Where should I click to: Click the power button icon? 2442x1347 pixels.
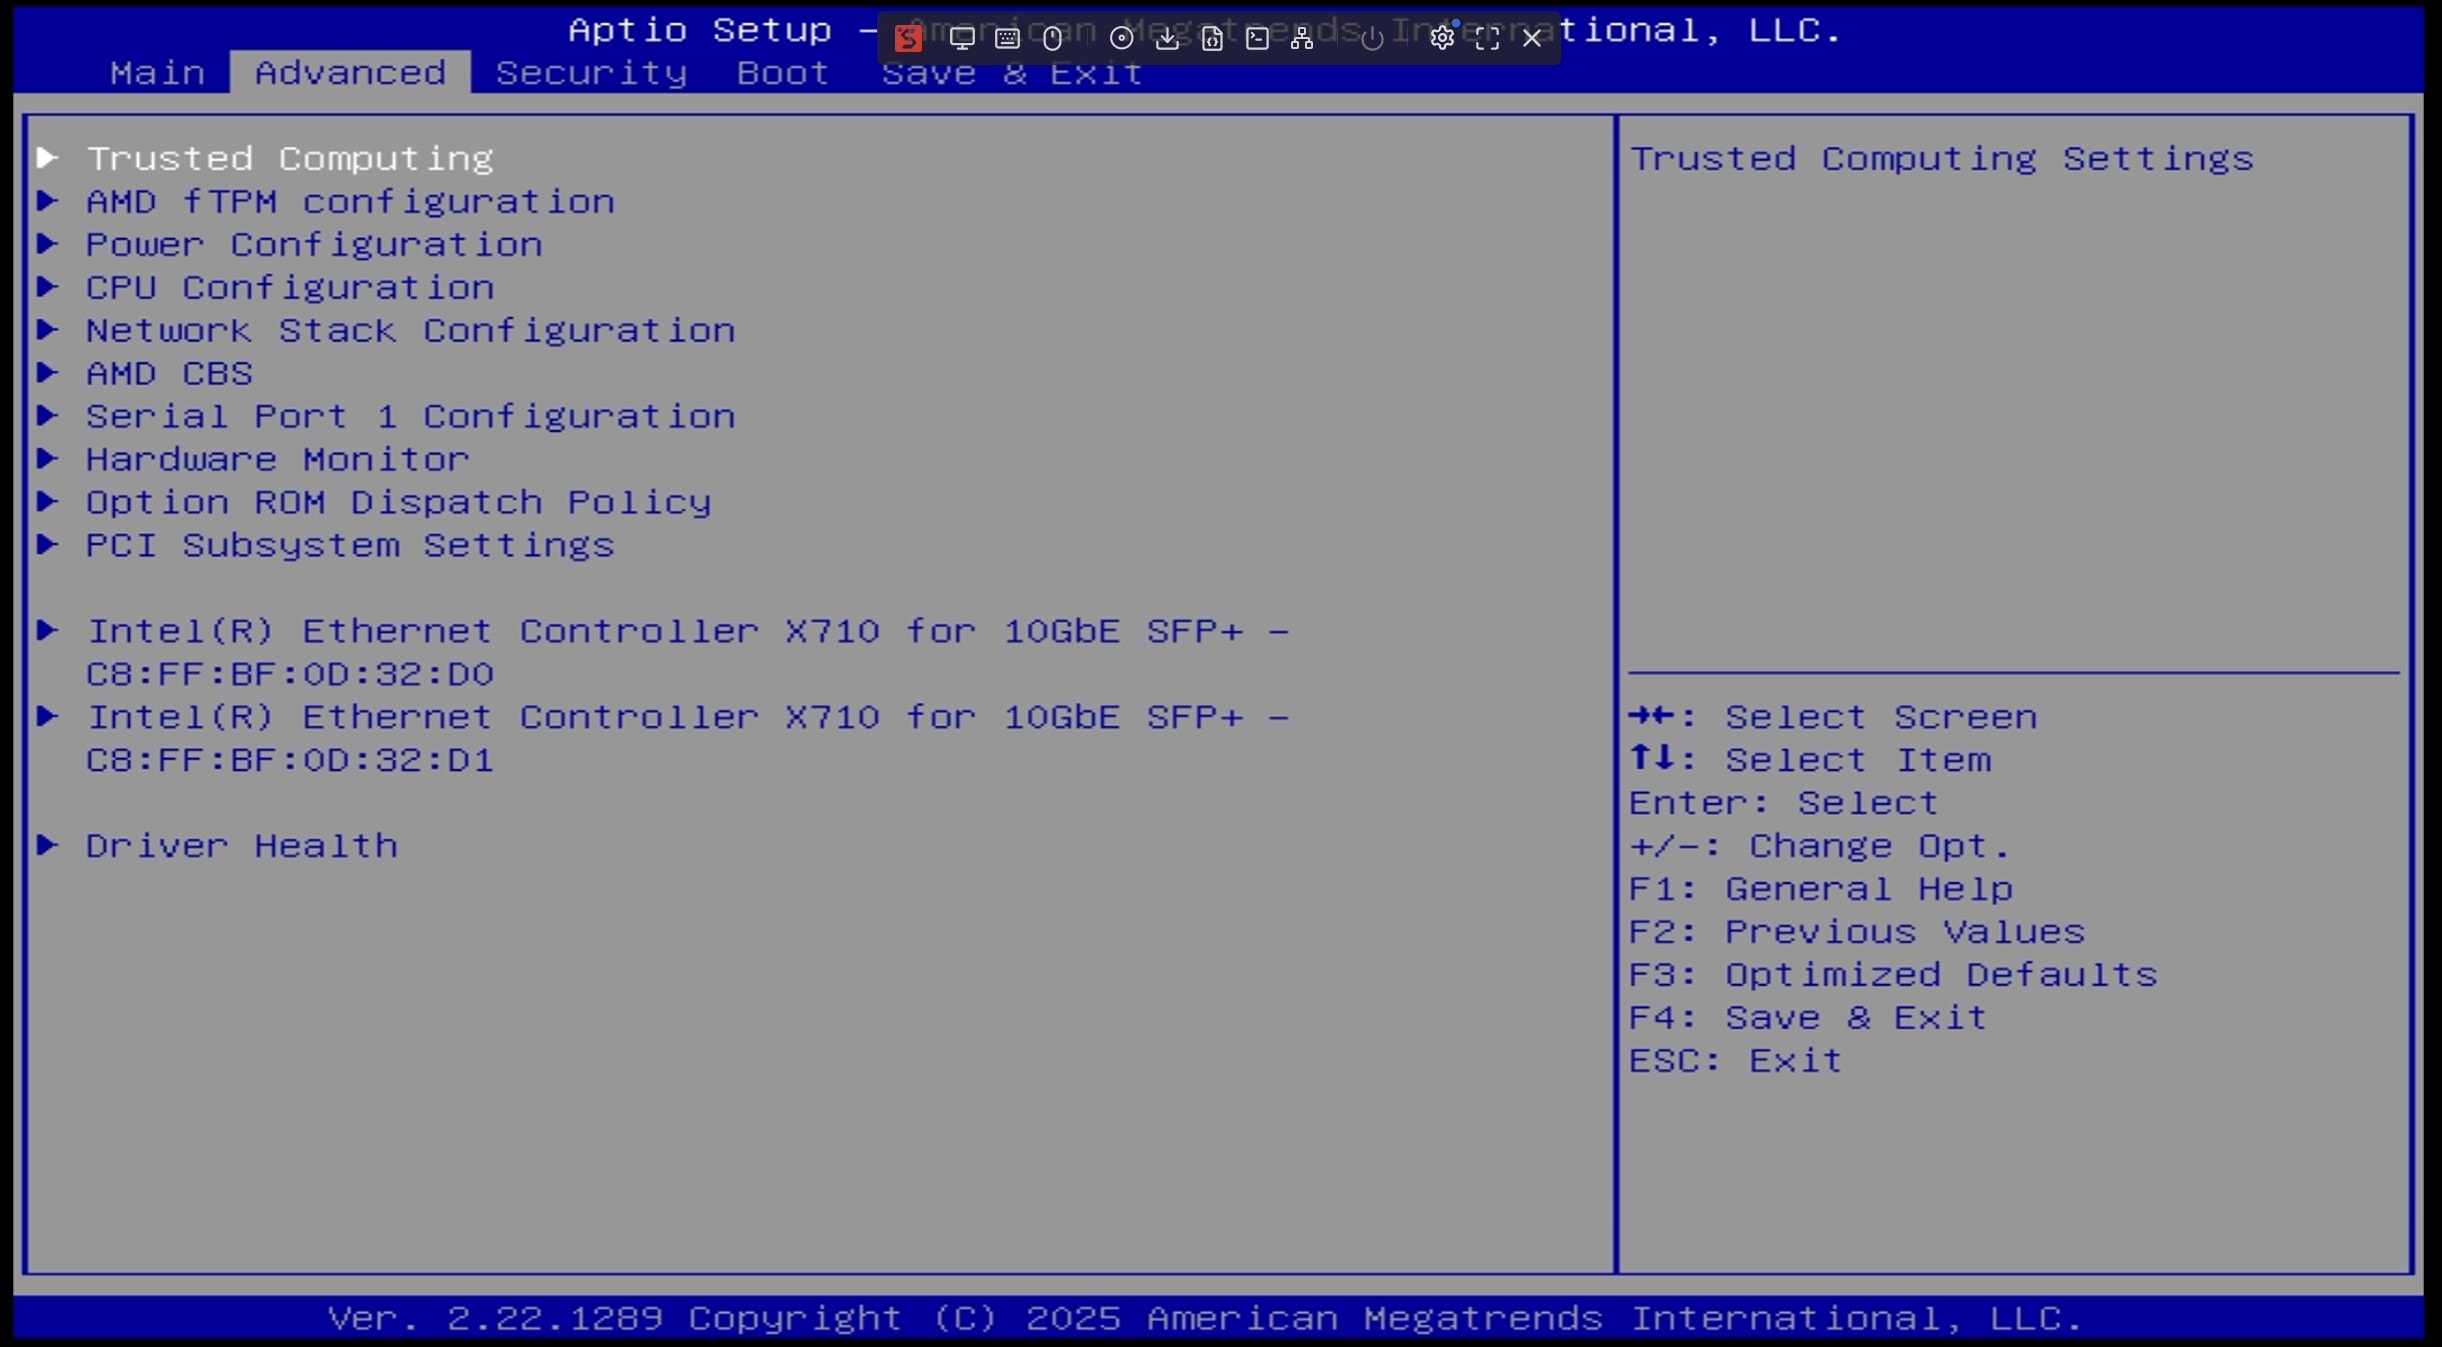click(1372, 38)
